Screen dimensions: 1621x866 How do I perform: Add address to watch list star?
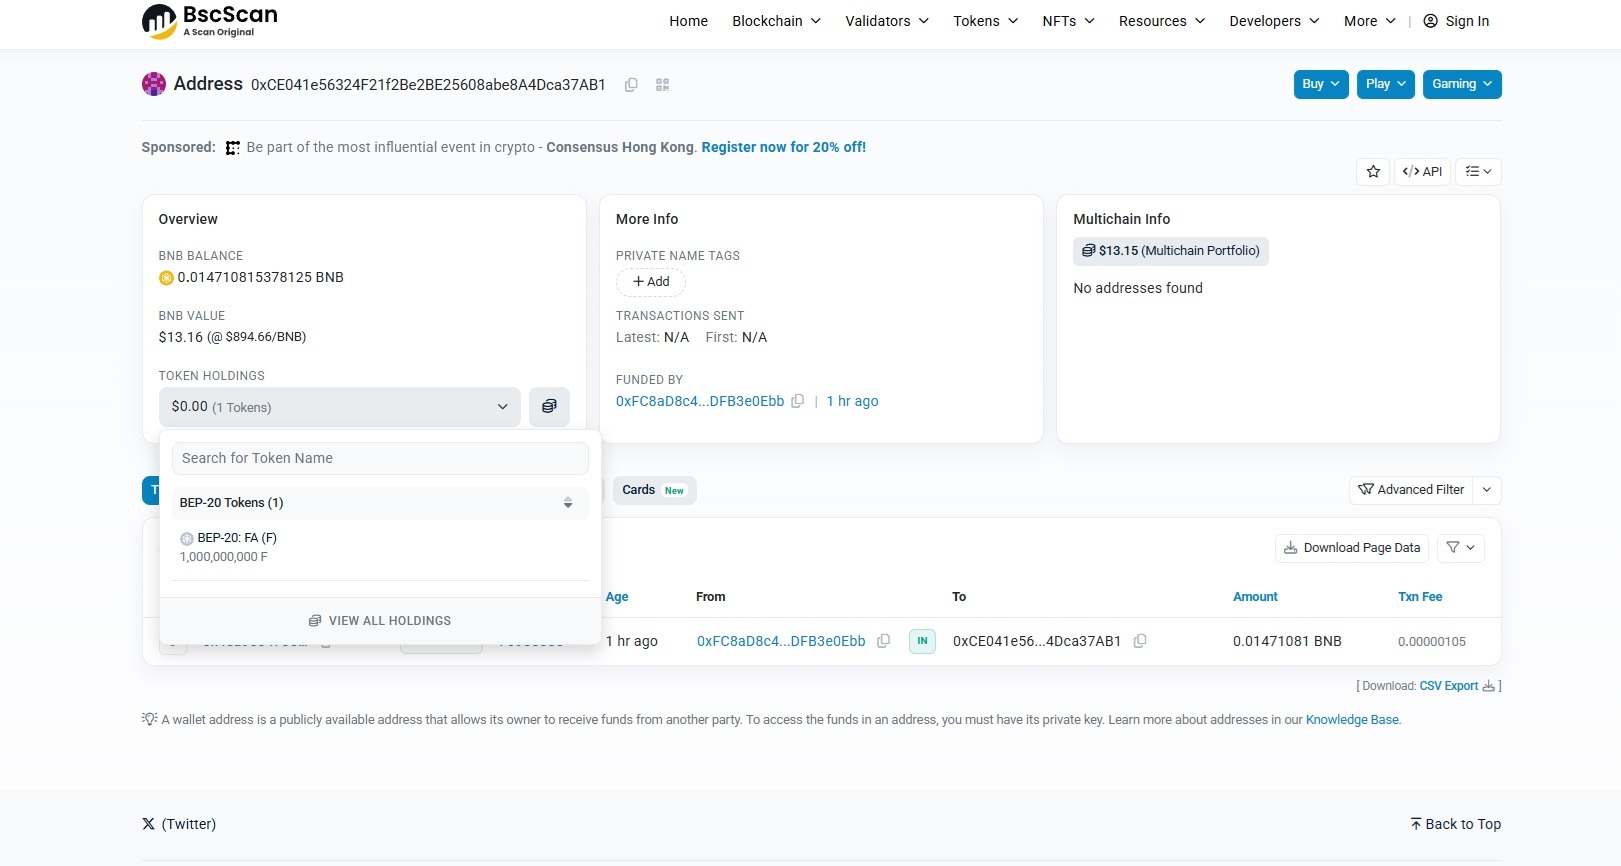point(1373,172)
